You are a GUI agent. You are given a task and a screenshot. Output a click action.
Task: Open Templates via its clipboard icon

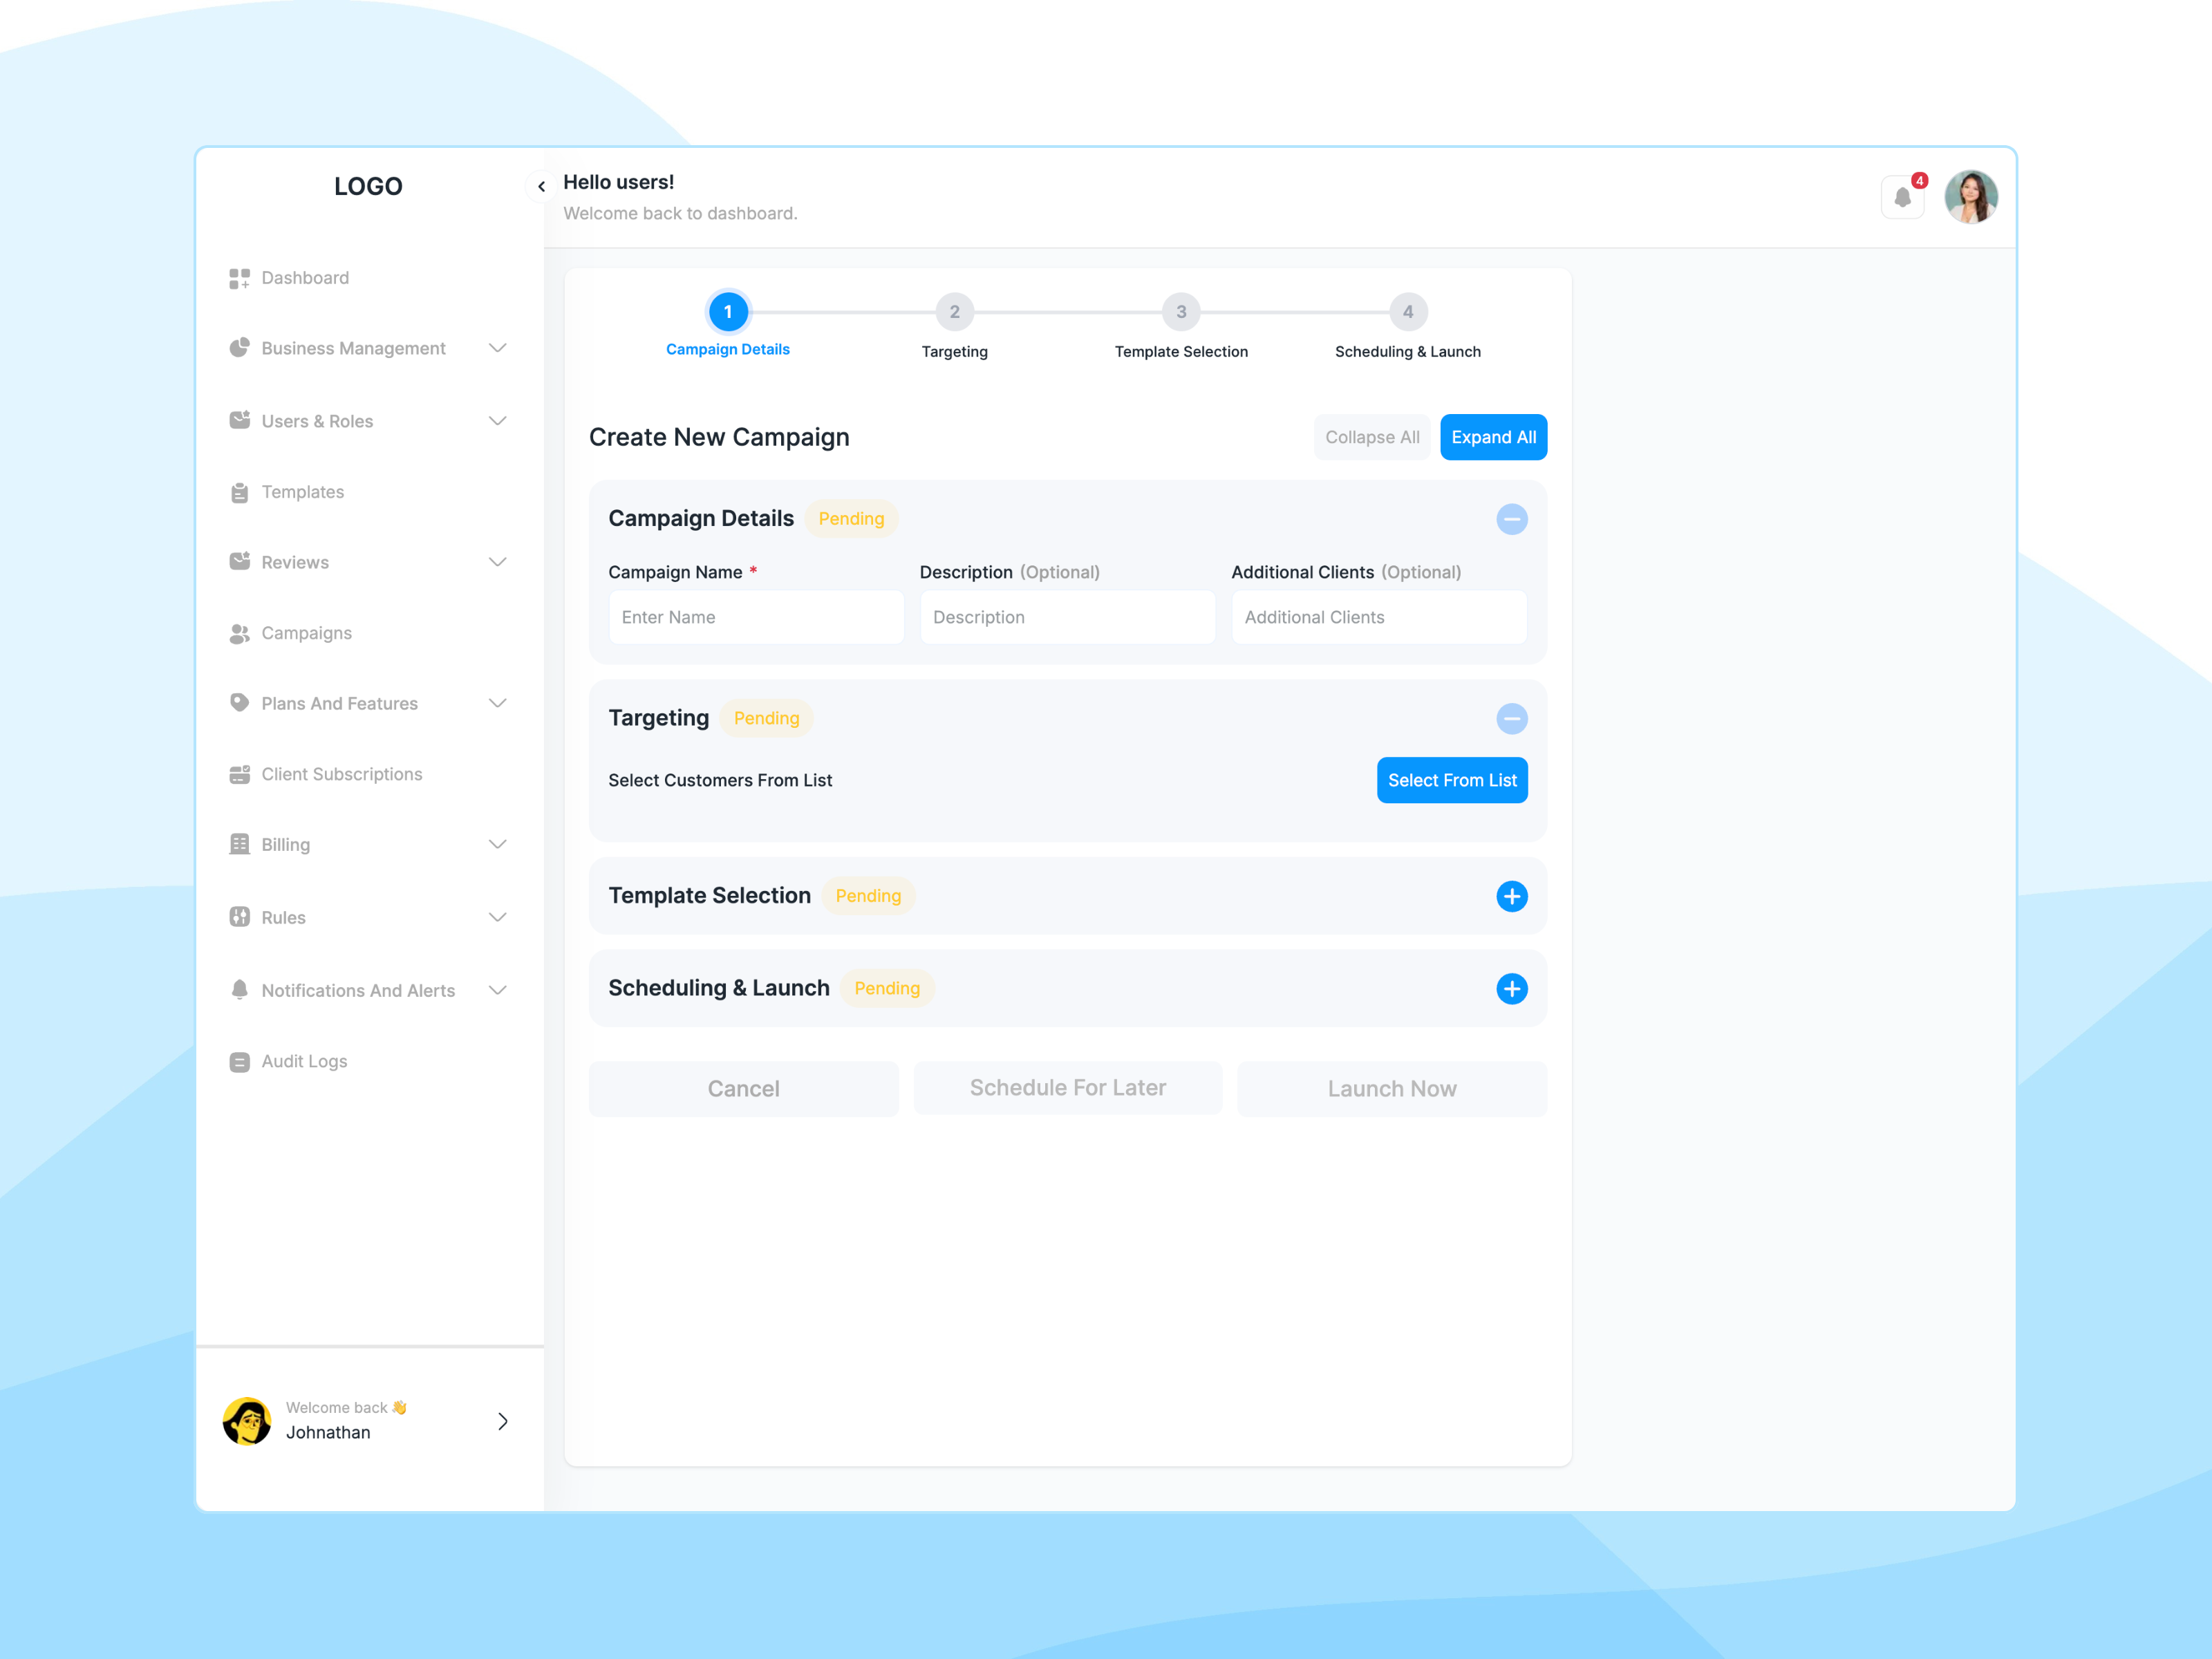pos(239,492)
